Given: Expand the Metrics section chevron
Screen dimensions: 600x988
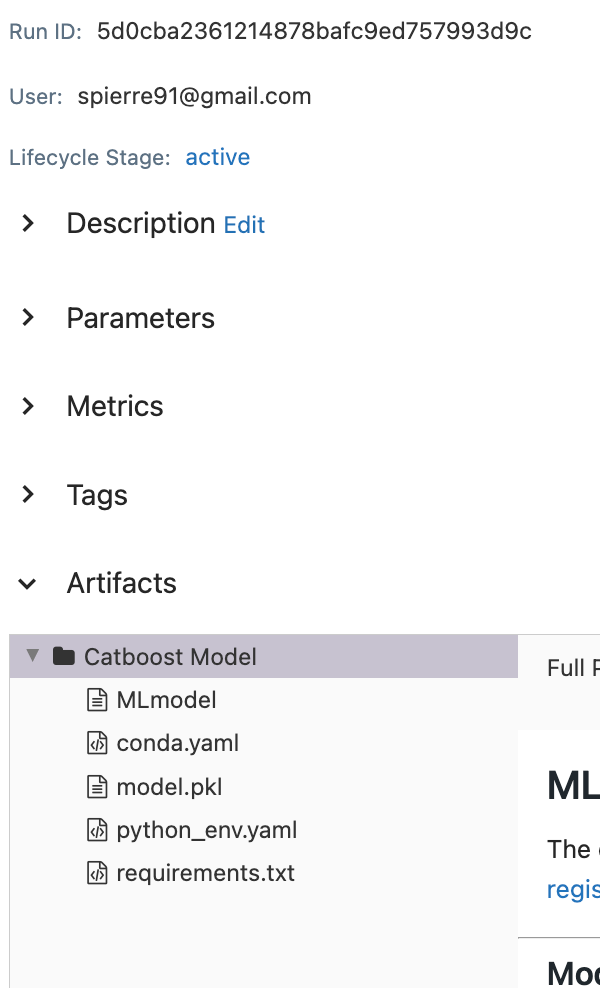Looking at the screenshot, I should 28,406.
